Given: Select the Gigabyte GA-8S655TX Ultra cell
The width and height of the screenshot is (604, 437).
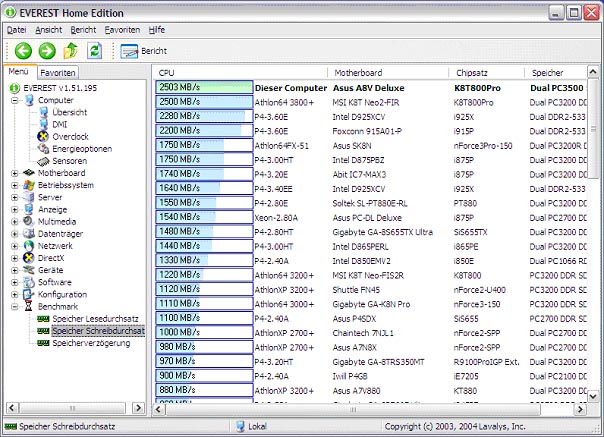Looking at the screenshot, I should point(383,232).
